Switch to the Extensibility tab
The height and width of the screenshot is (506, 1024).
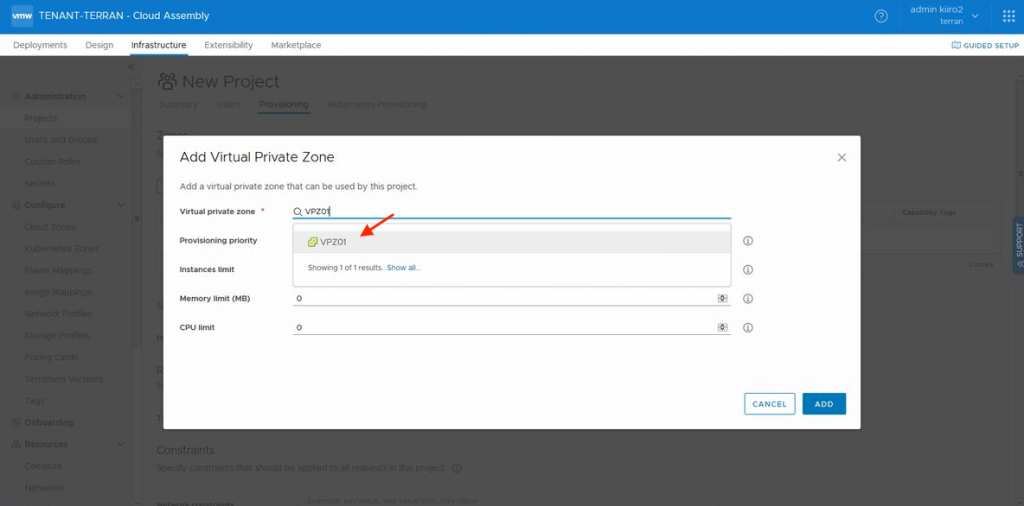pos(229,45)
